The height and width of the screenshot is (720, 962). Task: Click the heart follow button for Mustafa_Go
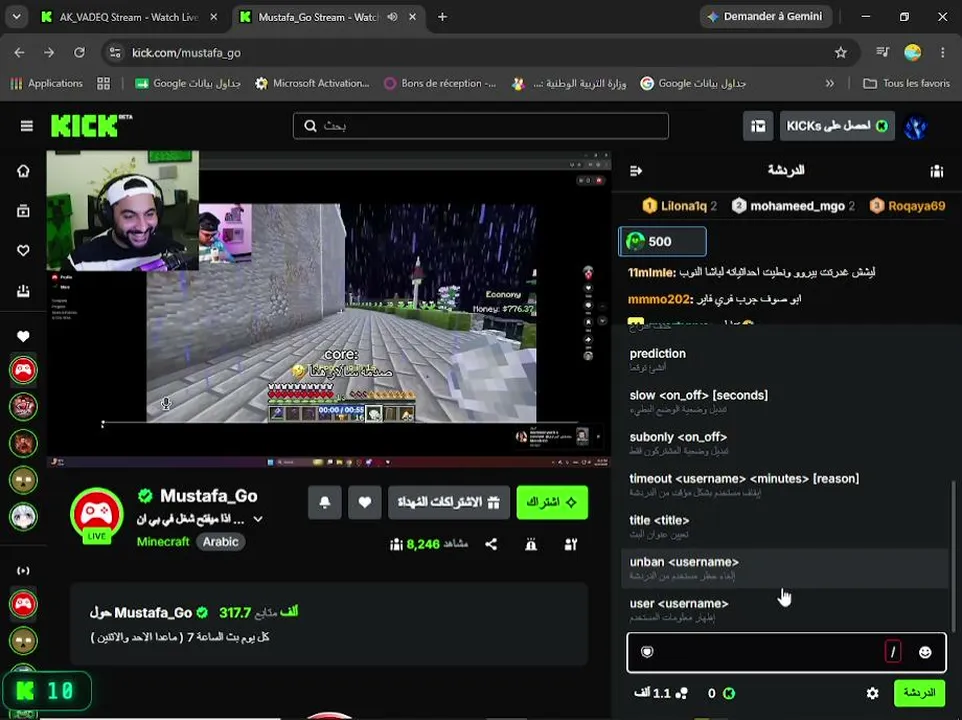point(364,502)
